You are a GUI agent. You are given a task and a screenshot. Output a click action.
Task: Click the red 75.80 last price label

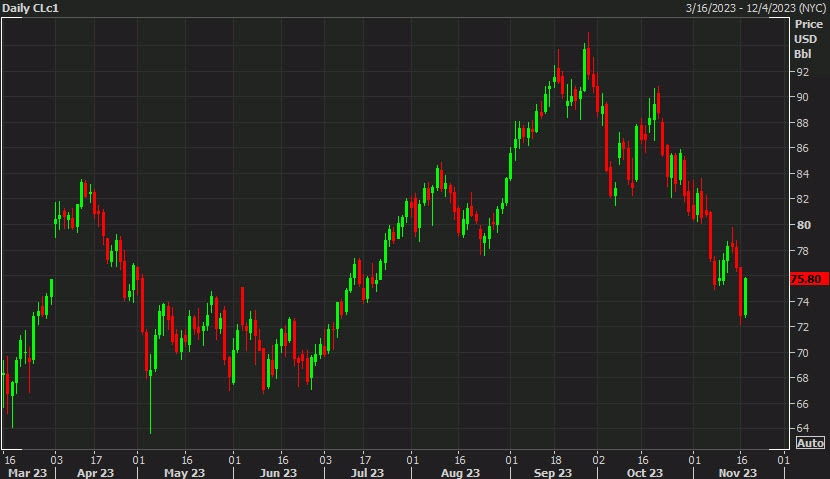coord(809,279)
